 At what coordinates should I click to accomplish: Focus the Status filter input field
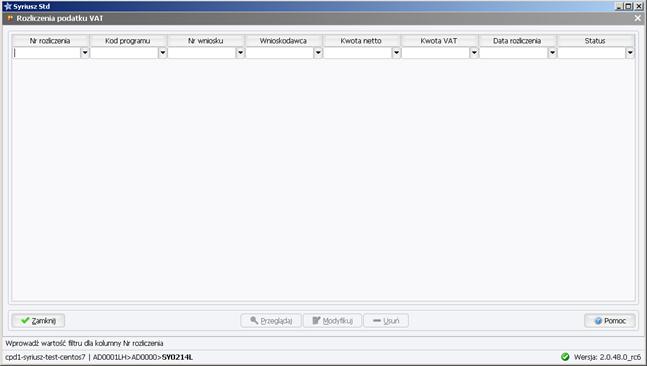point(592,53)
